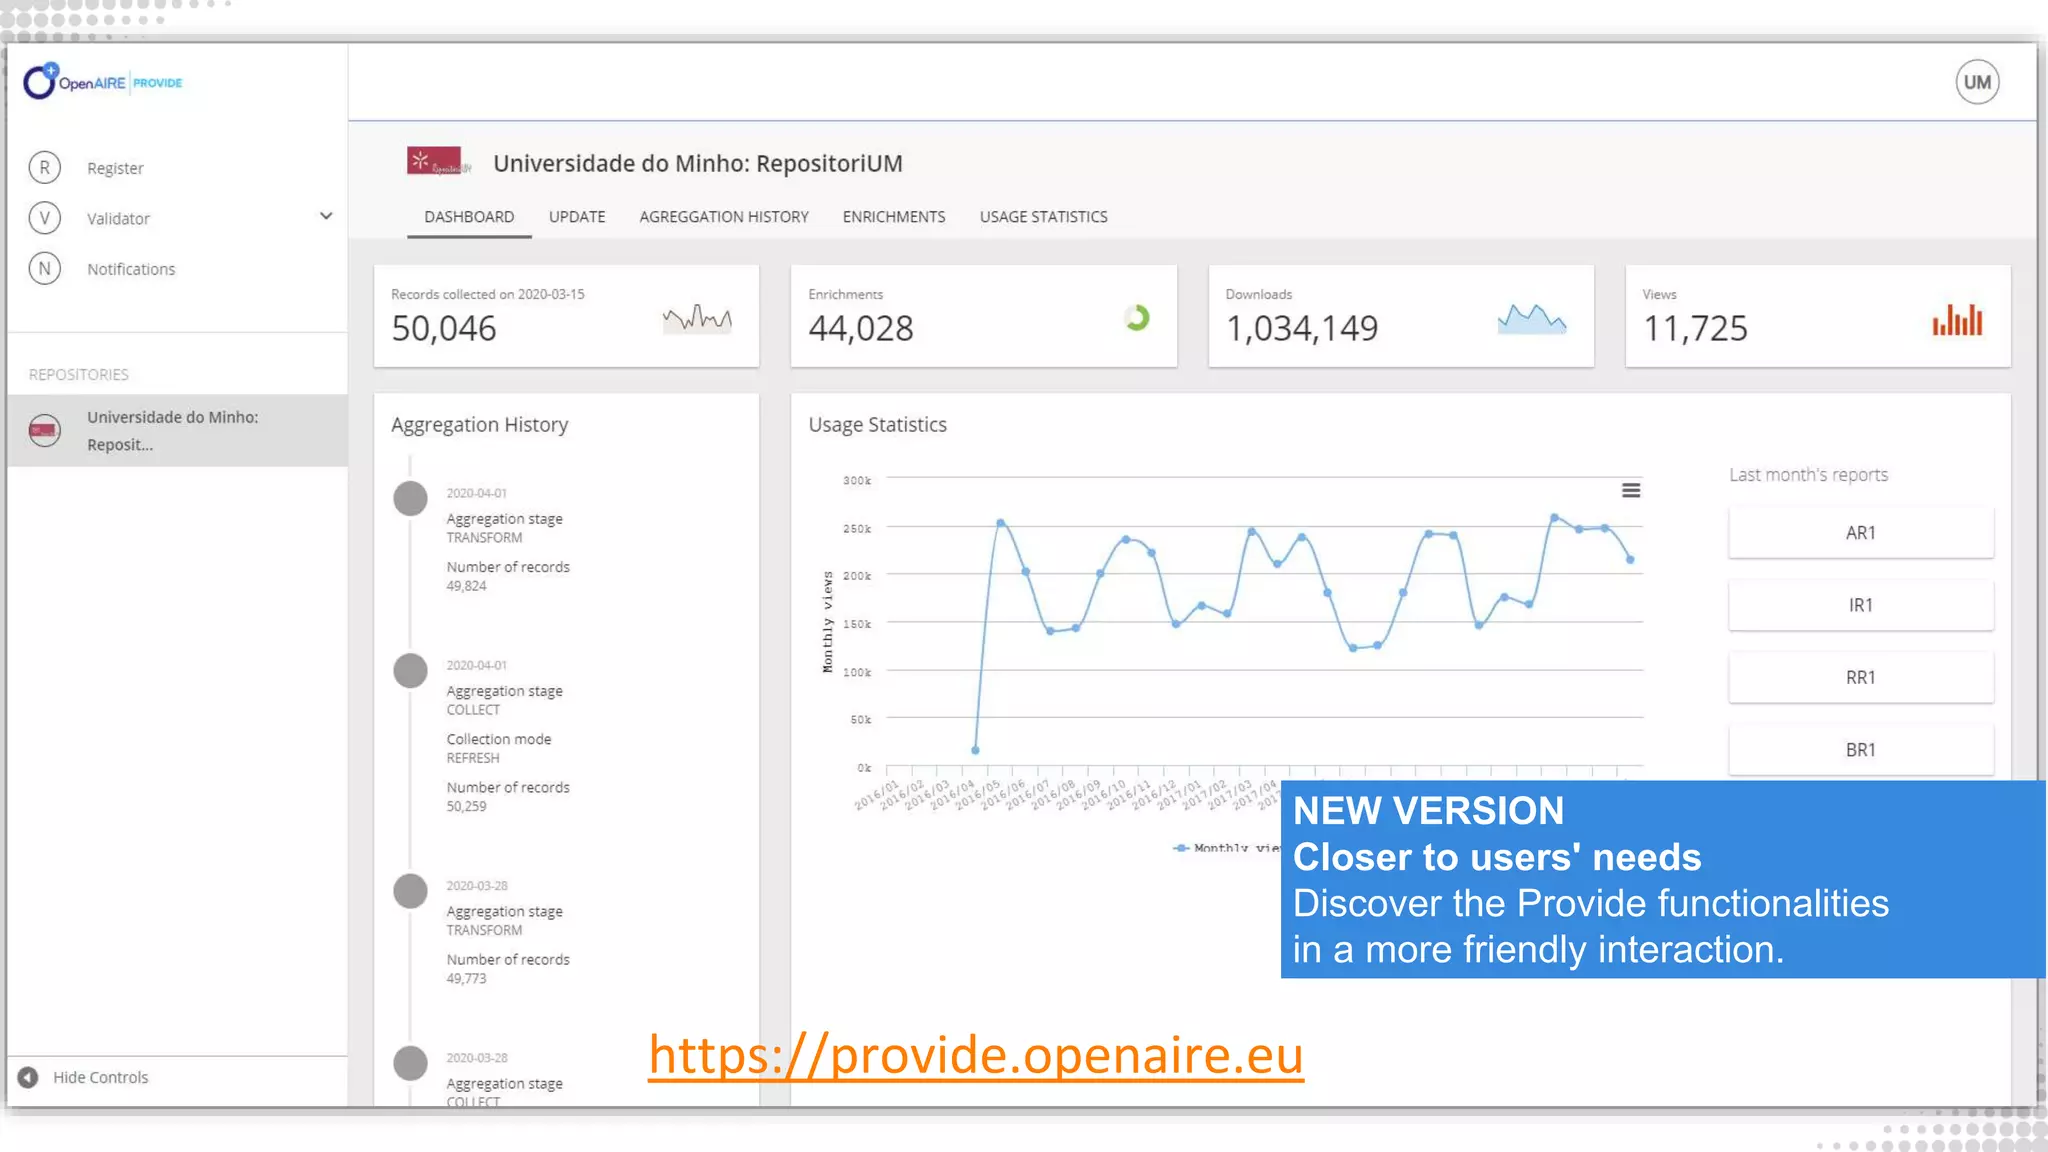The image size is (2048, 1152).
Task: Open the Register sidebar link
Action: [x=115, y=168]
